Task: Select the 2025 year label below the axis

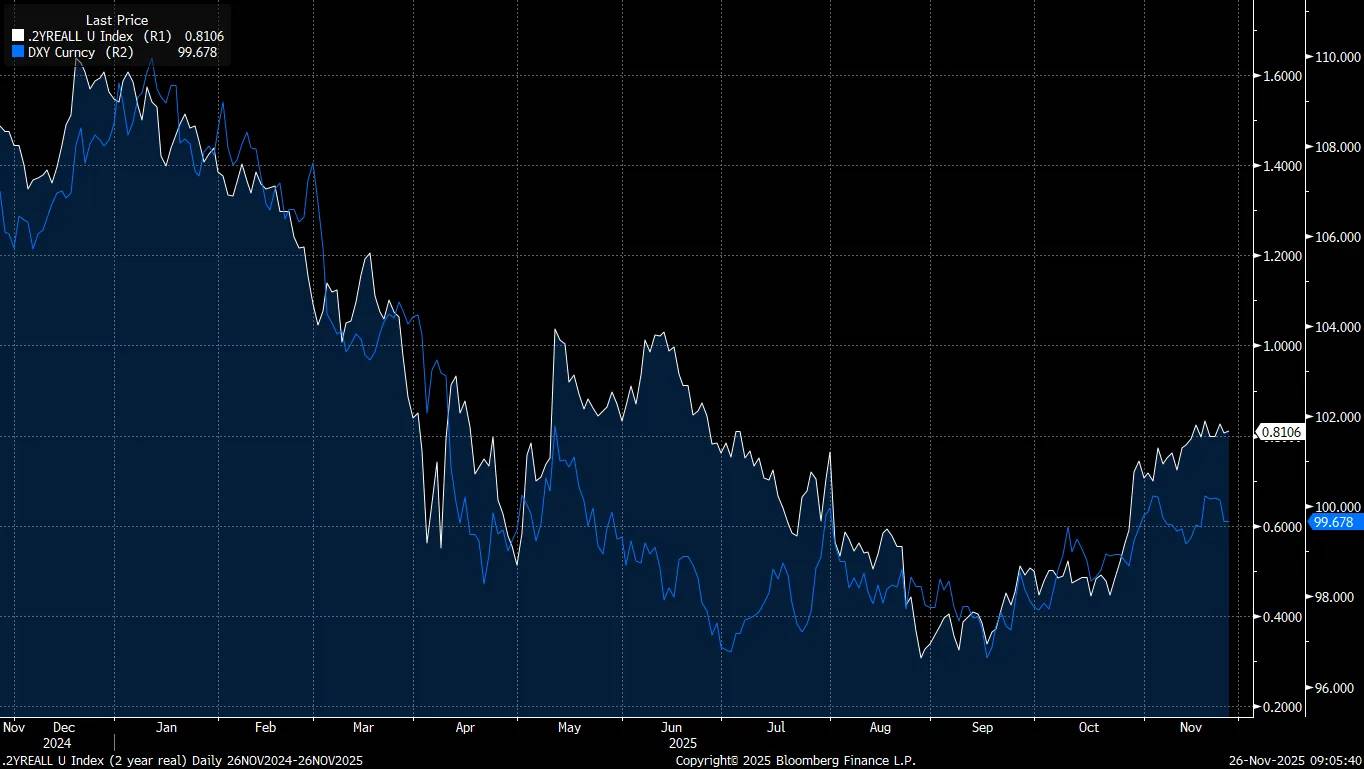Action: pos(683,743)
